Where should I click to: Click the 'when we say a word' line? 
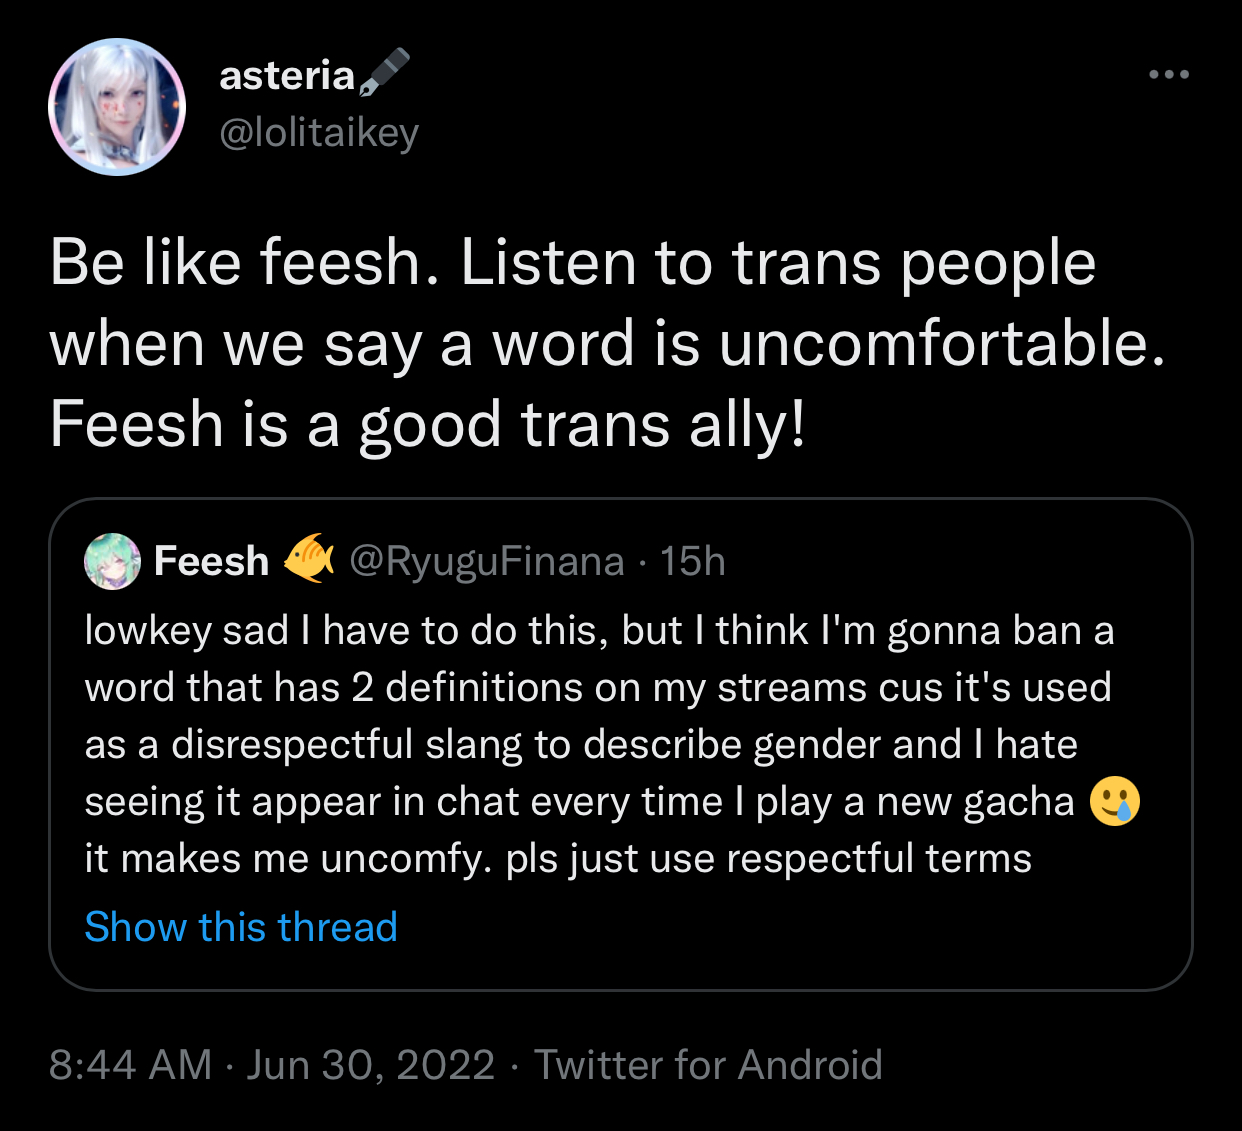point(607,344)
